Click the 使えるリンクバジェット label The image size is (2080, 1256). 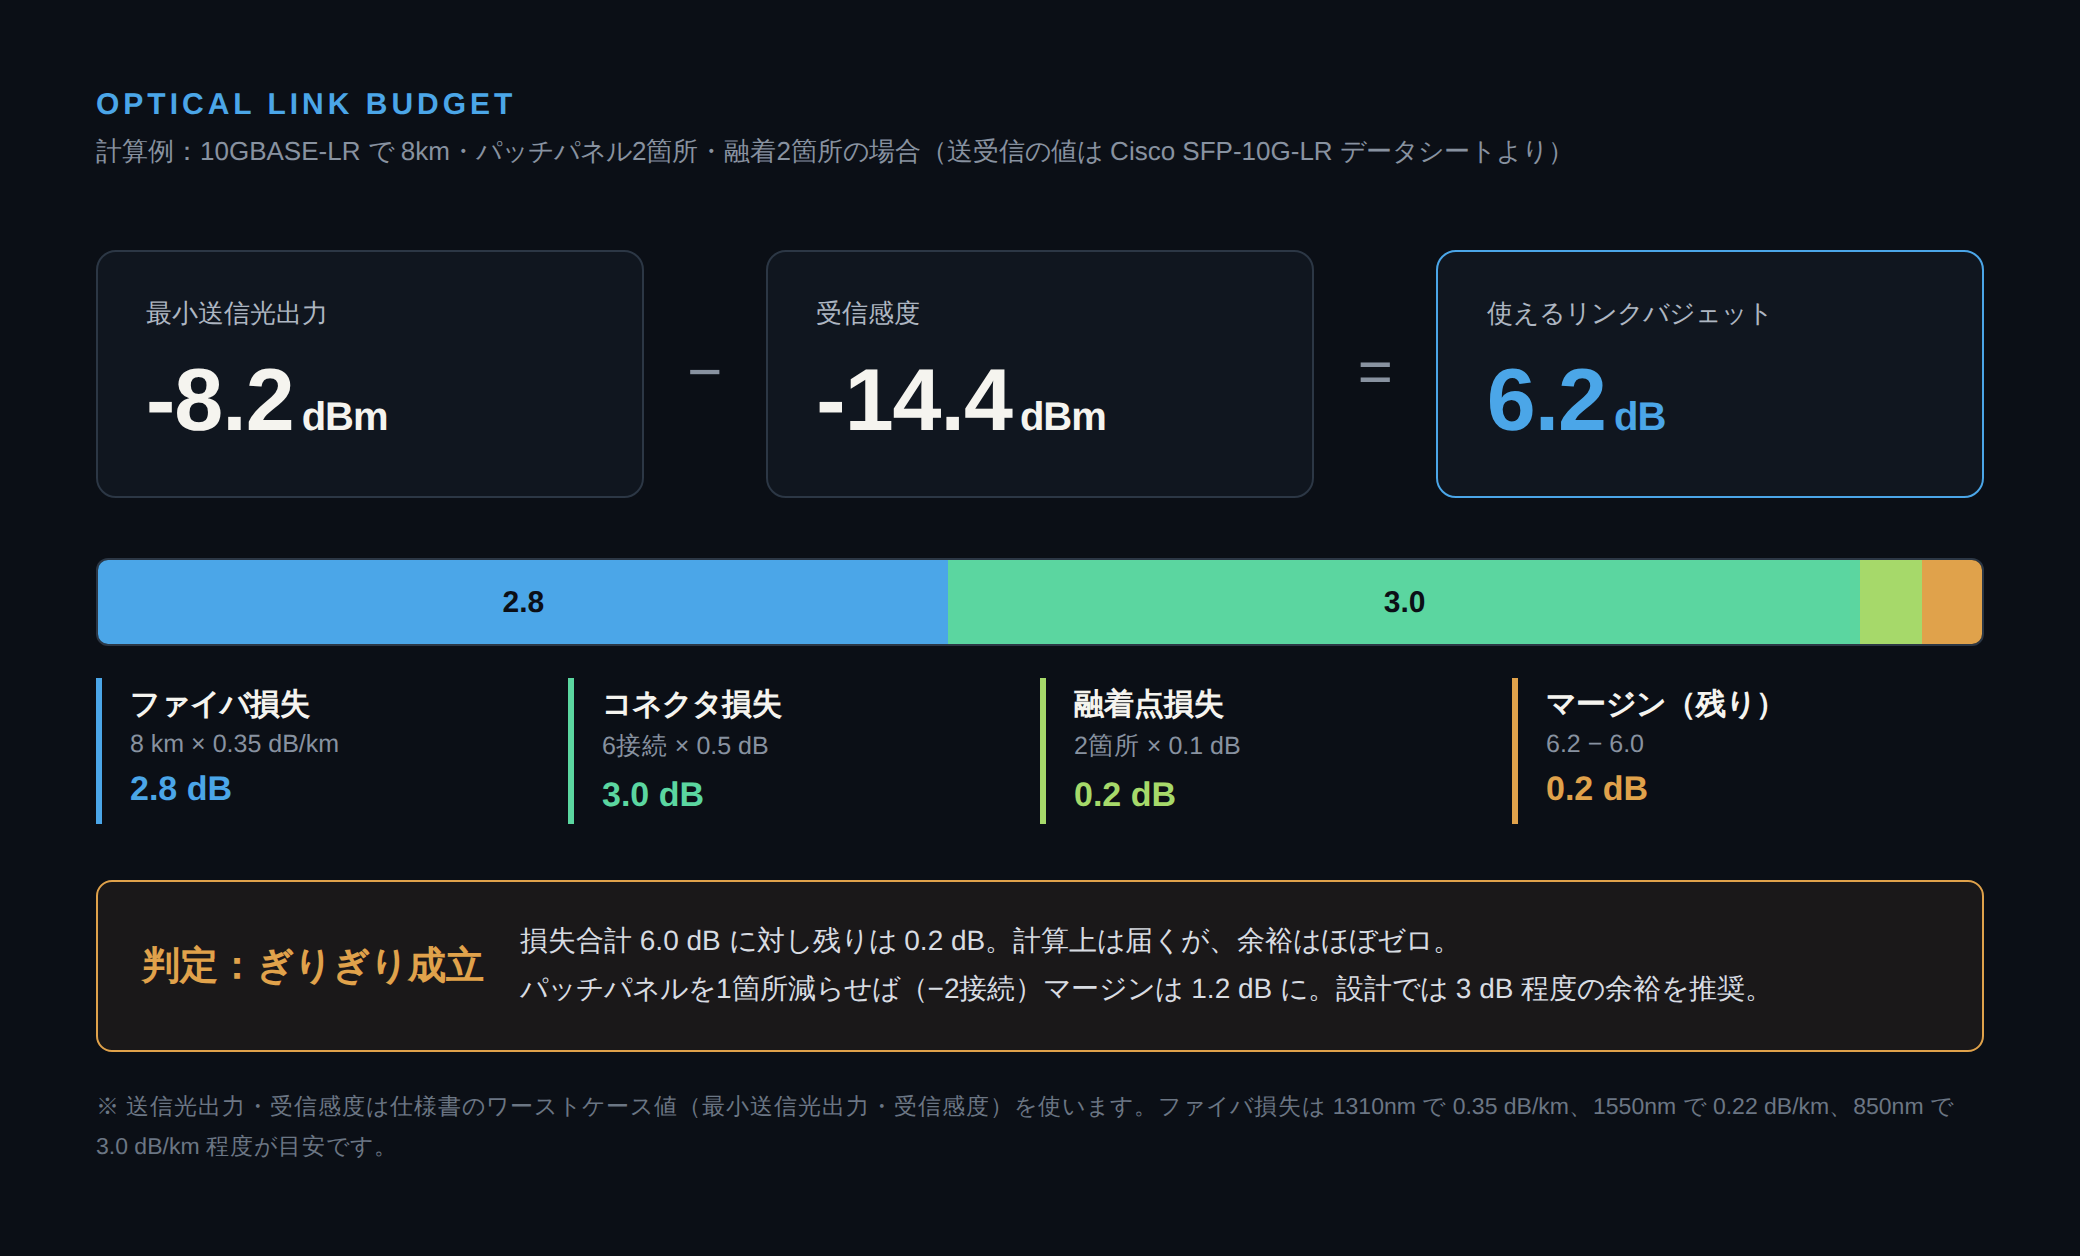pos(1628,314)
